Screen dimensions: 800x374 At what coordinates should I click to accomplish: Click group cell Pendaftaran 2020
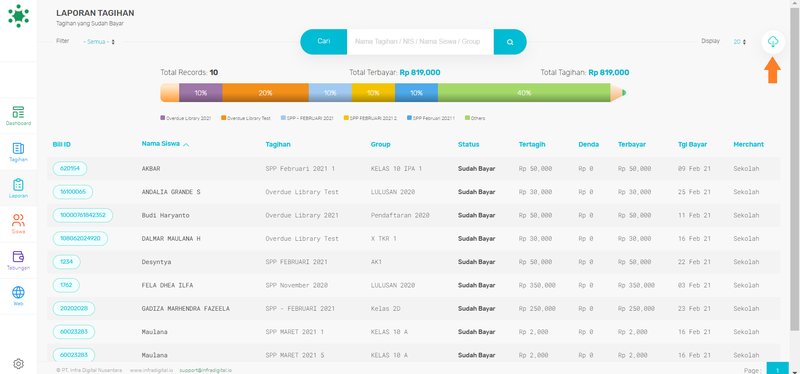400,215
